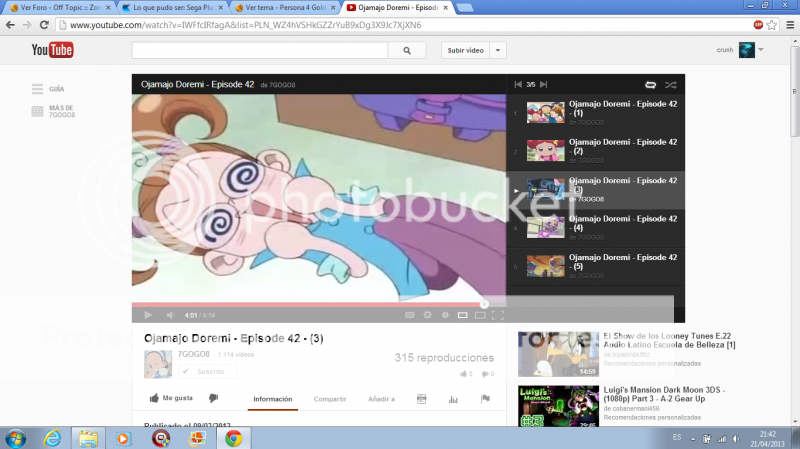Show hidden system tray icons

[693, 439]
